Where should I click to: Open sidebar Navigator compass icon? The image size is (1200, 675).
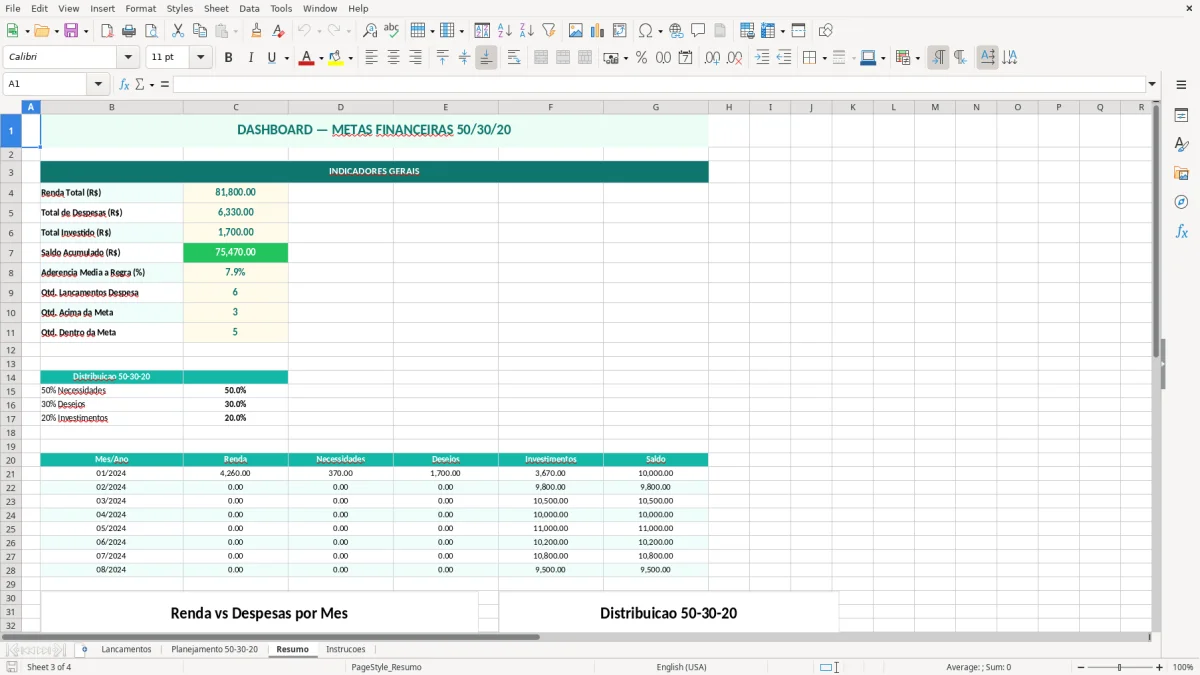point(1181,203)
